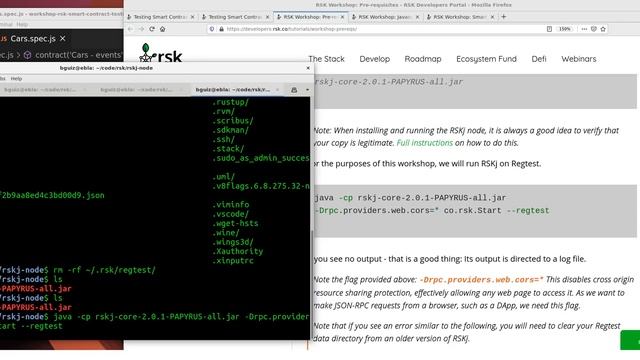
Task: Close the RSK Workshop: Smart tab
Action: pyautogui.click(x=492, y=17)
